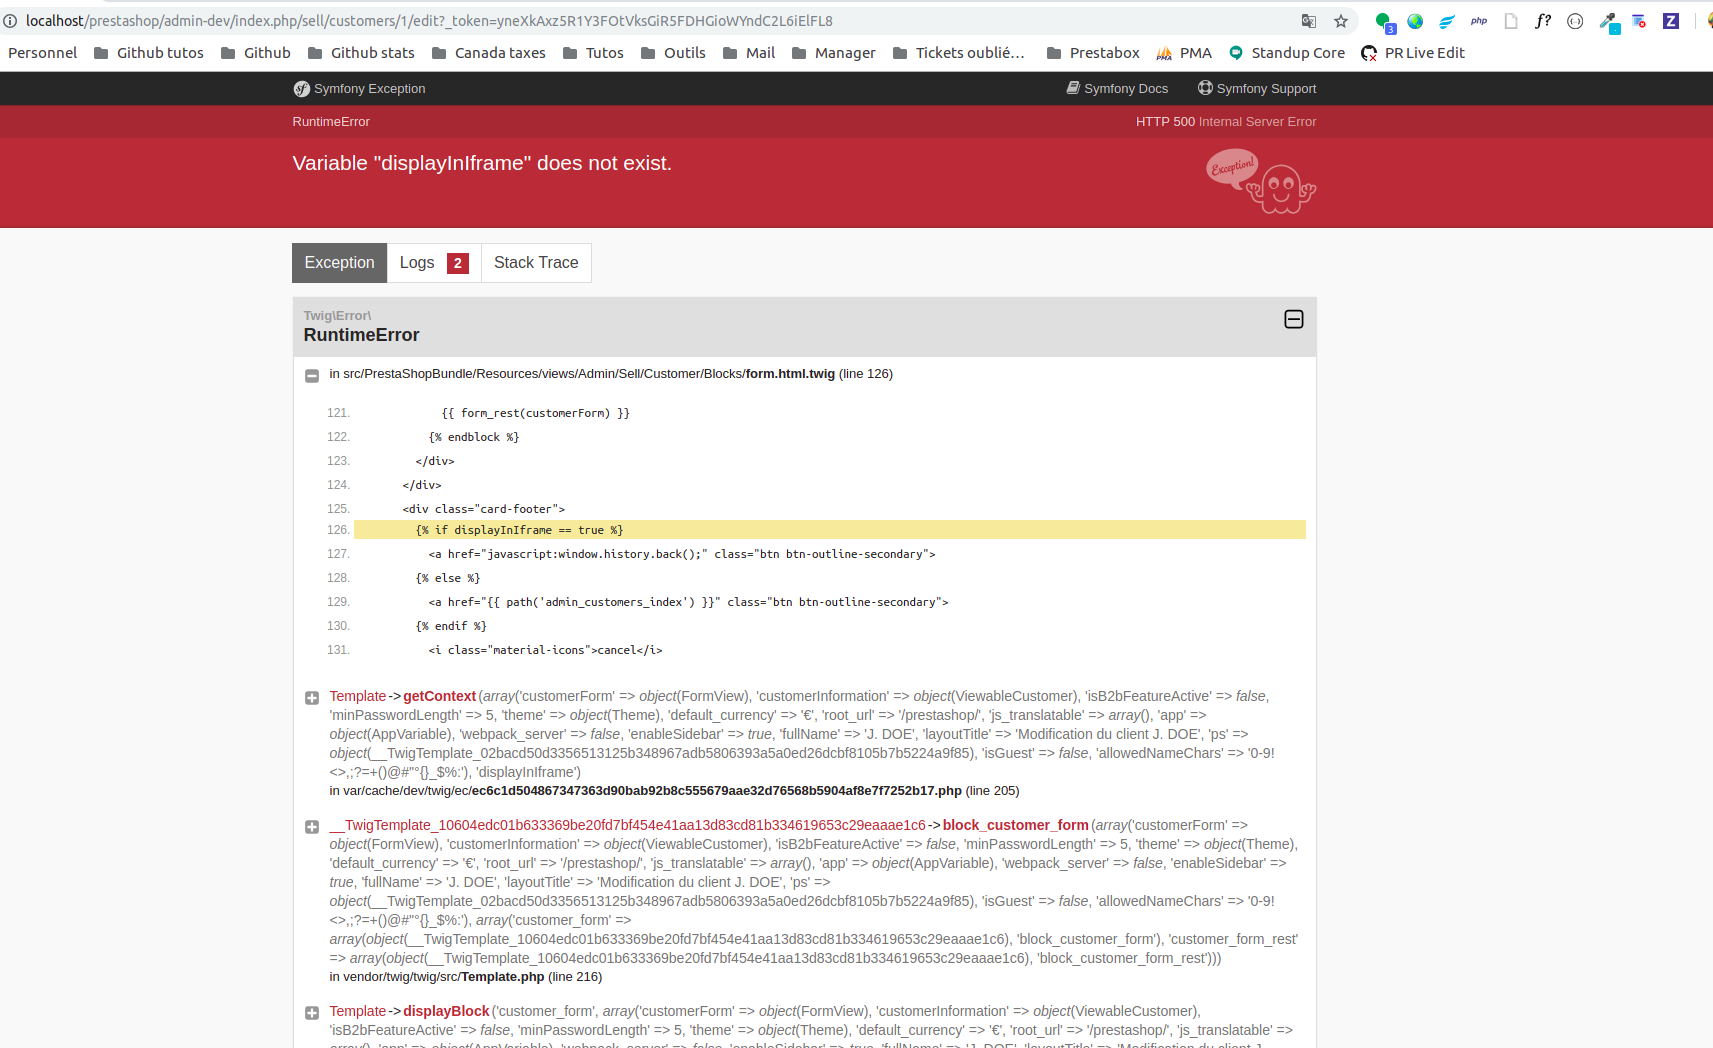
Task: Click the displayBlock method name
Action: click(446, 1011)
